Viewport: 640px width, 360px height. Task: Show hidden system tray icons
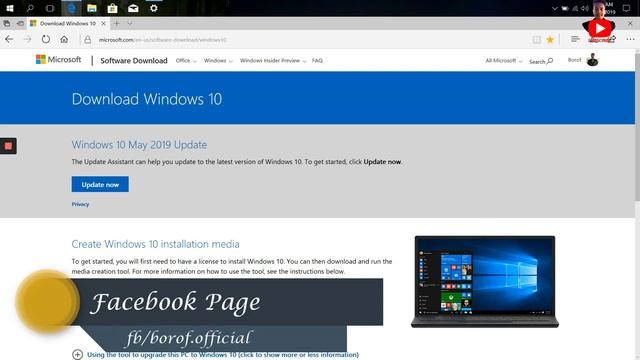(554, 8)
